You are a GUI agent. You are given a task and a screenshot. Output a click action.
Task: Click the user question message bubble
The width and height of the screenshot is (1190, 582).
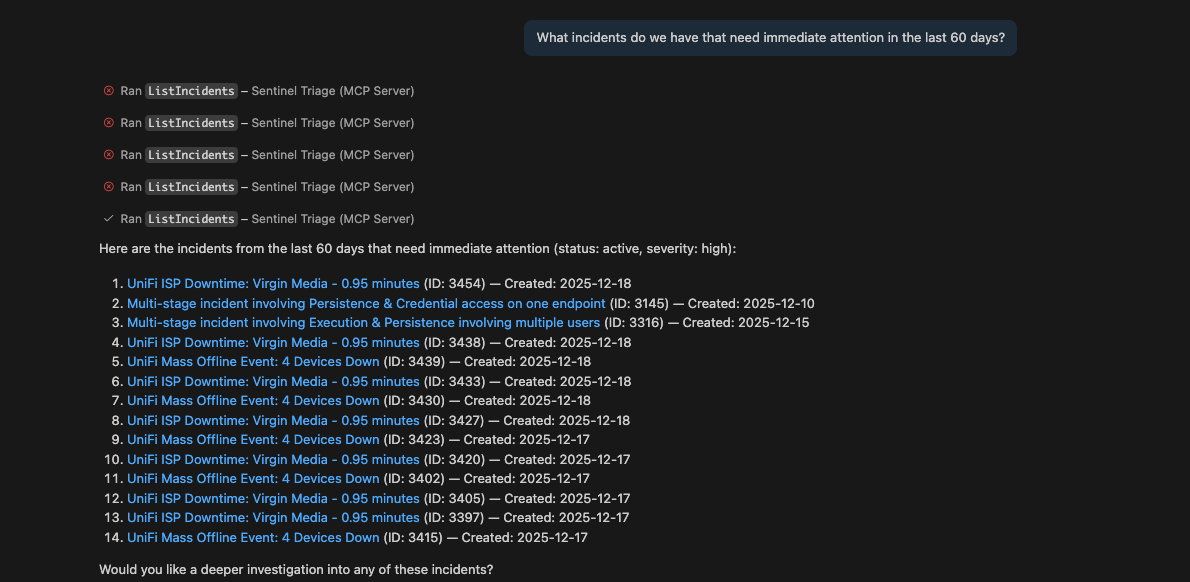coord(770,38)
